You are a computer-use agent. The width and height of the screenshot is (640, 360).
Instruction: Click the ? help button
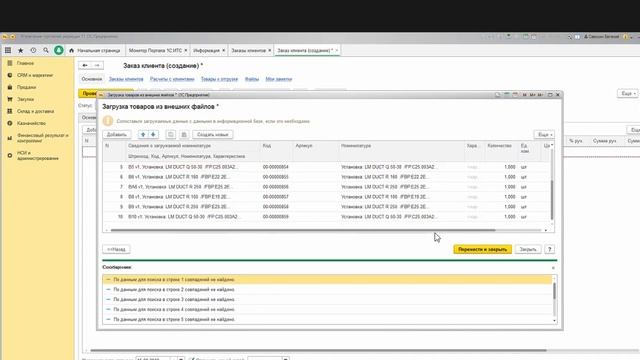pos(549,249)
